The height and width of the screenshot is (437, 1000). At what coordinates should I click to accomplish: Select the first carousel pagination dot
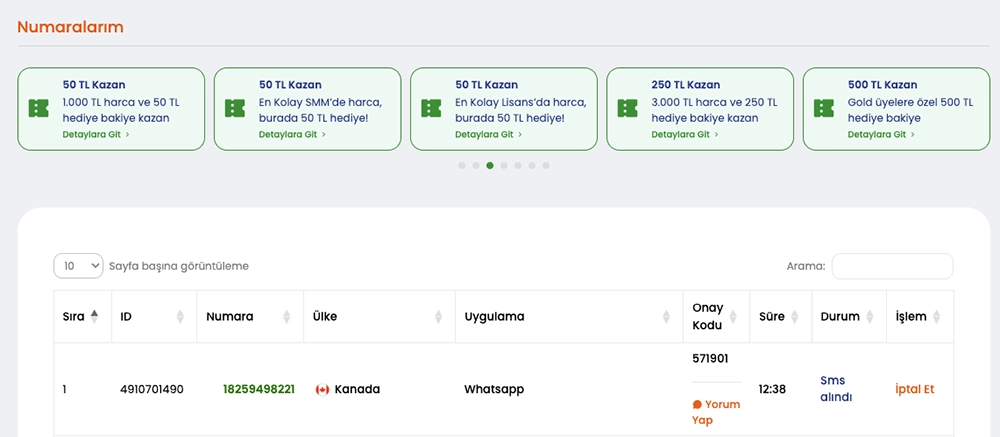coord(462,165)
